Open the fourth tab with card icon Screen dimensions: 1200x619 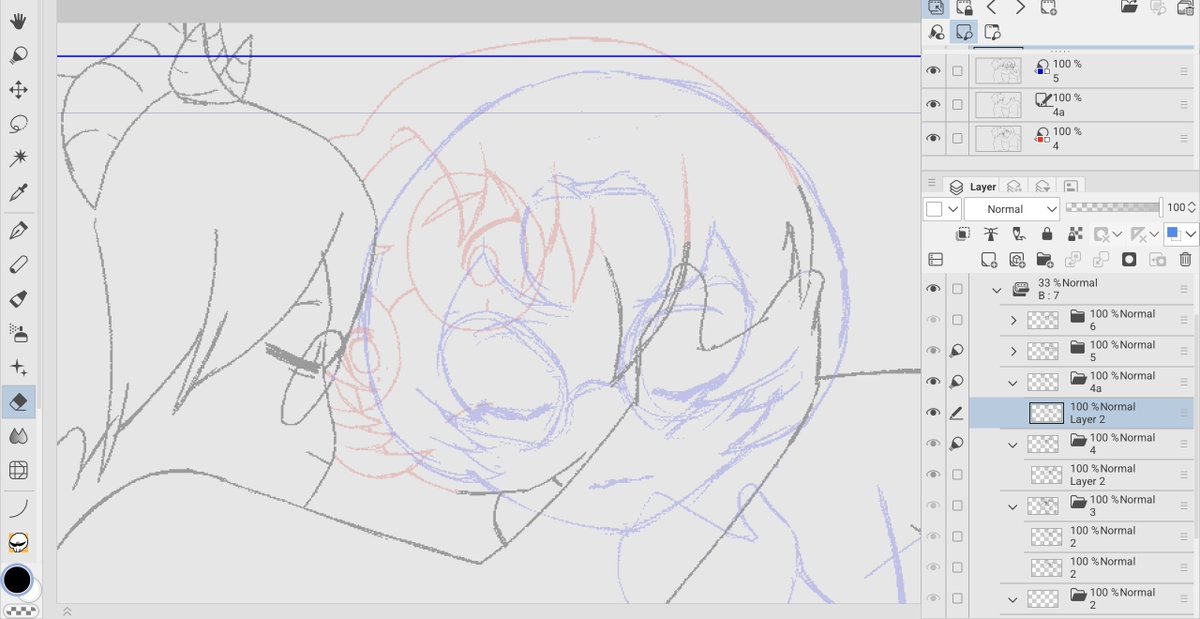coord(1070,186)
